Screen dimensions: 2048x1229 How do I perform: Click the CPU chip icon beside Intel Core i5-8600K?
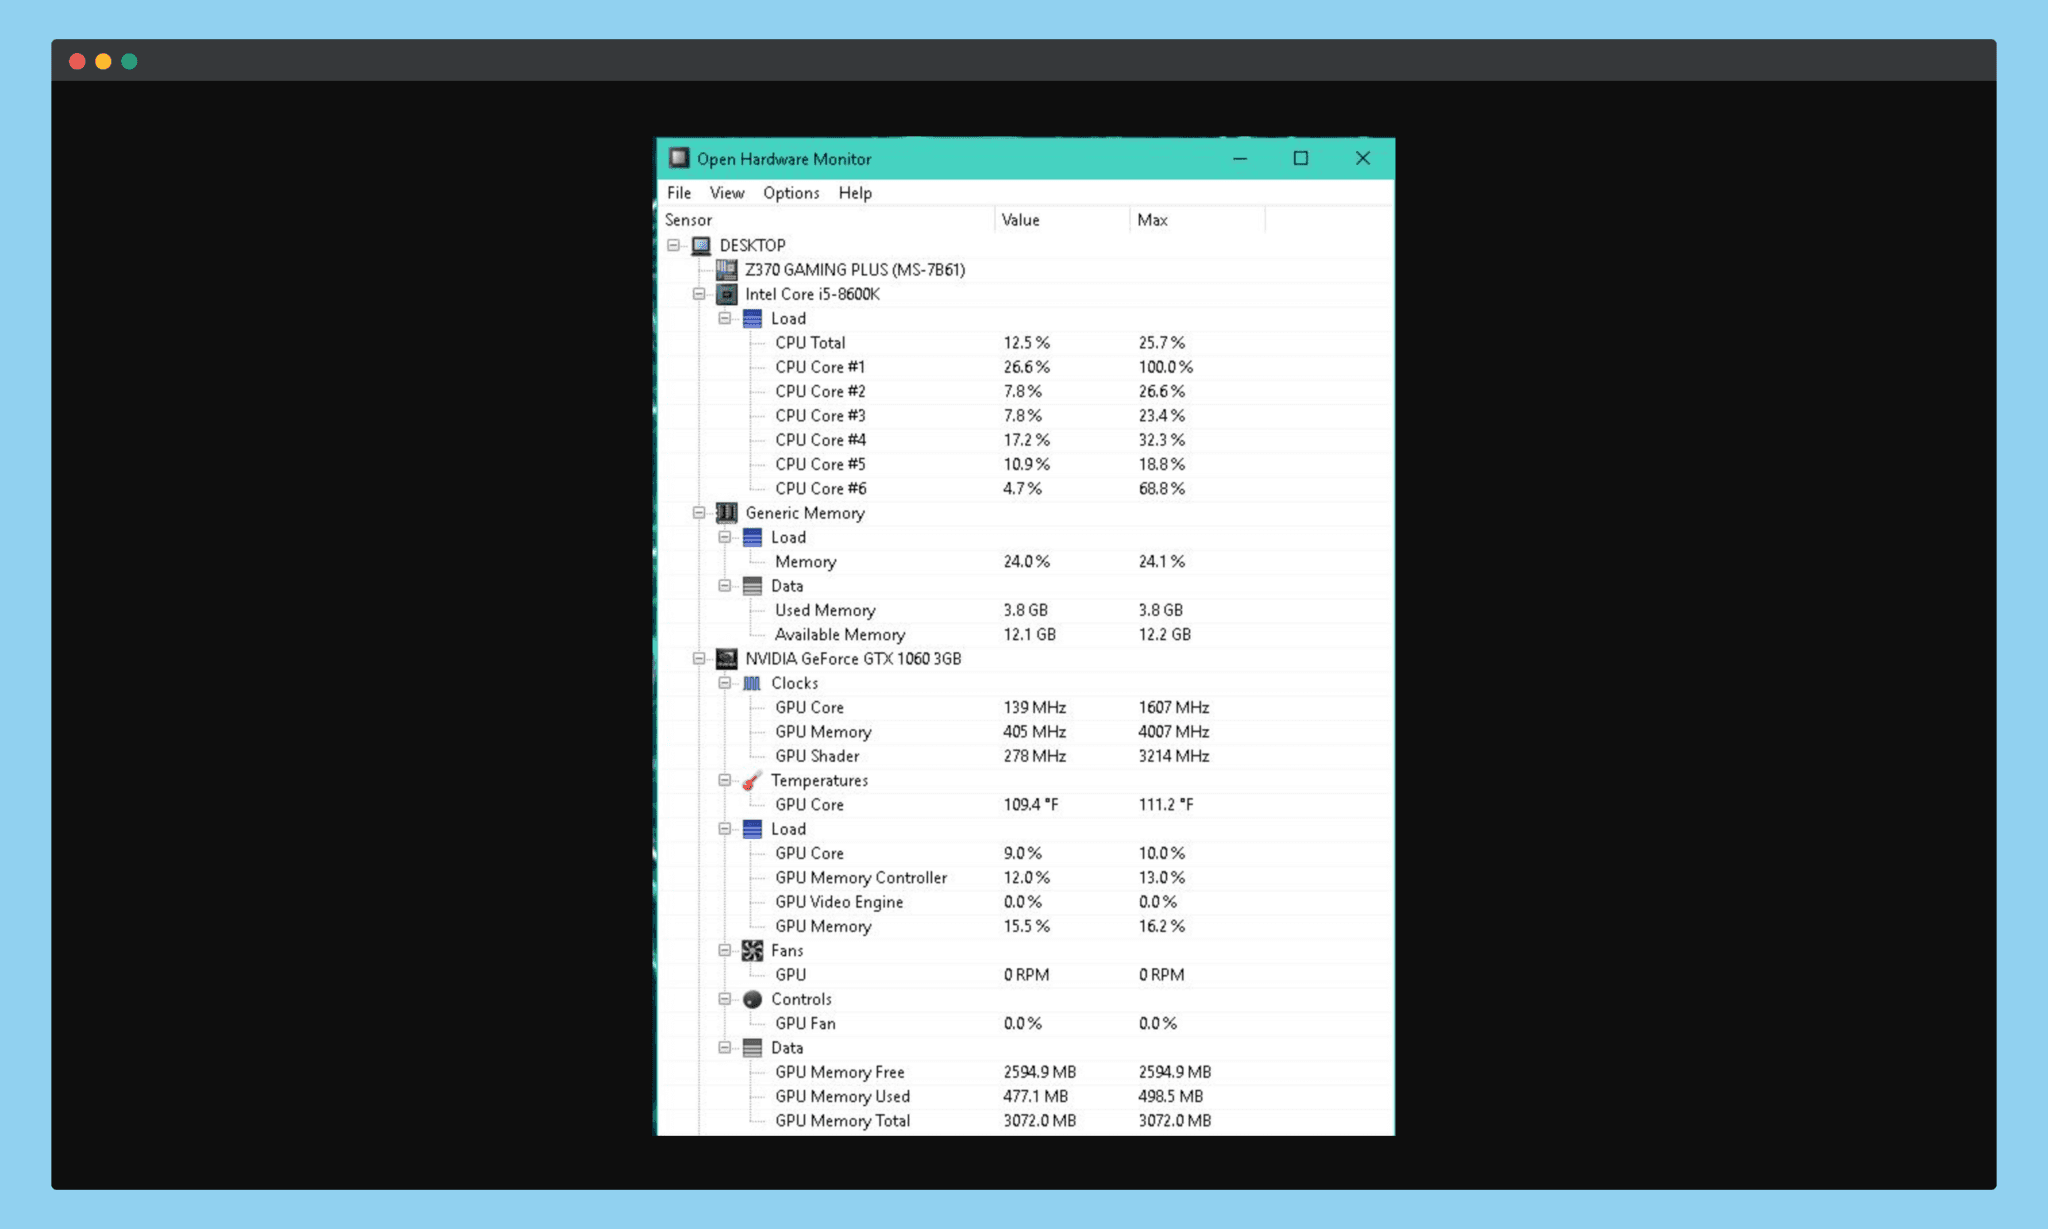click(x=728, y=294)
